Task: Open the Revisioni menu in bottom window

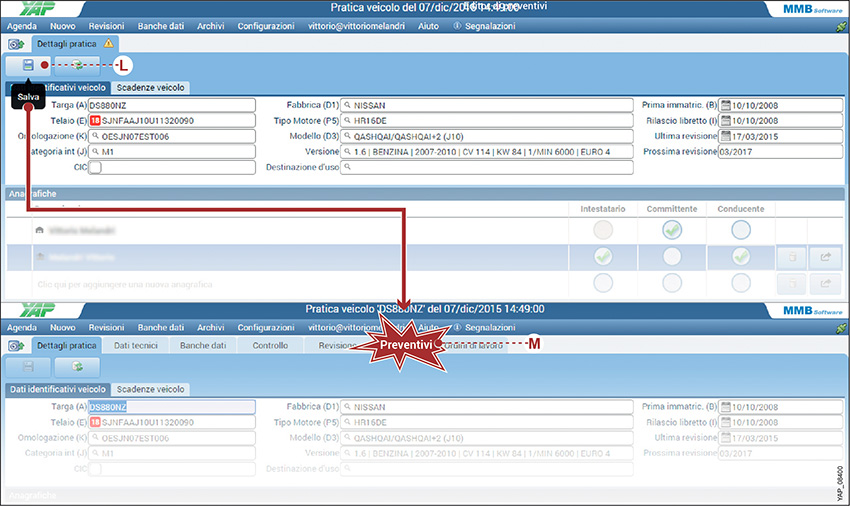Action: 106,328
